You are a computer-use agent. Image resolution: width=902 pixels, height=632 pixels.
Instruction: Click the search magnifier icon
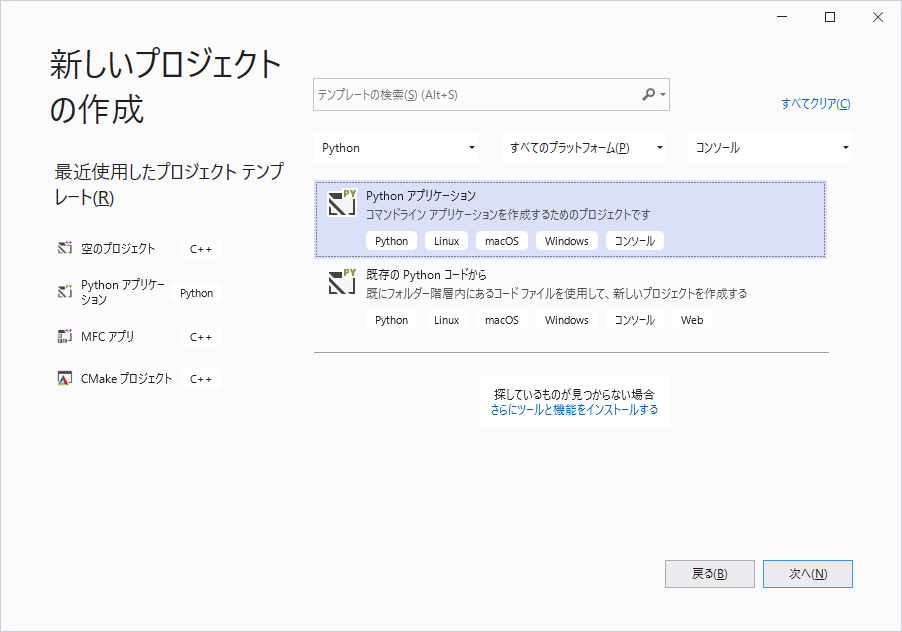[x=648, y=94]
